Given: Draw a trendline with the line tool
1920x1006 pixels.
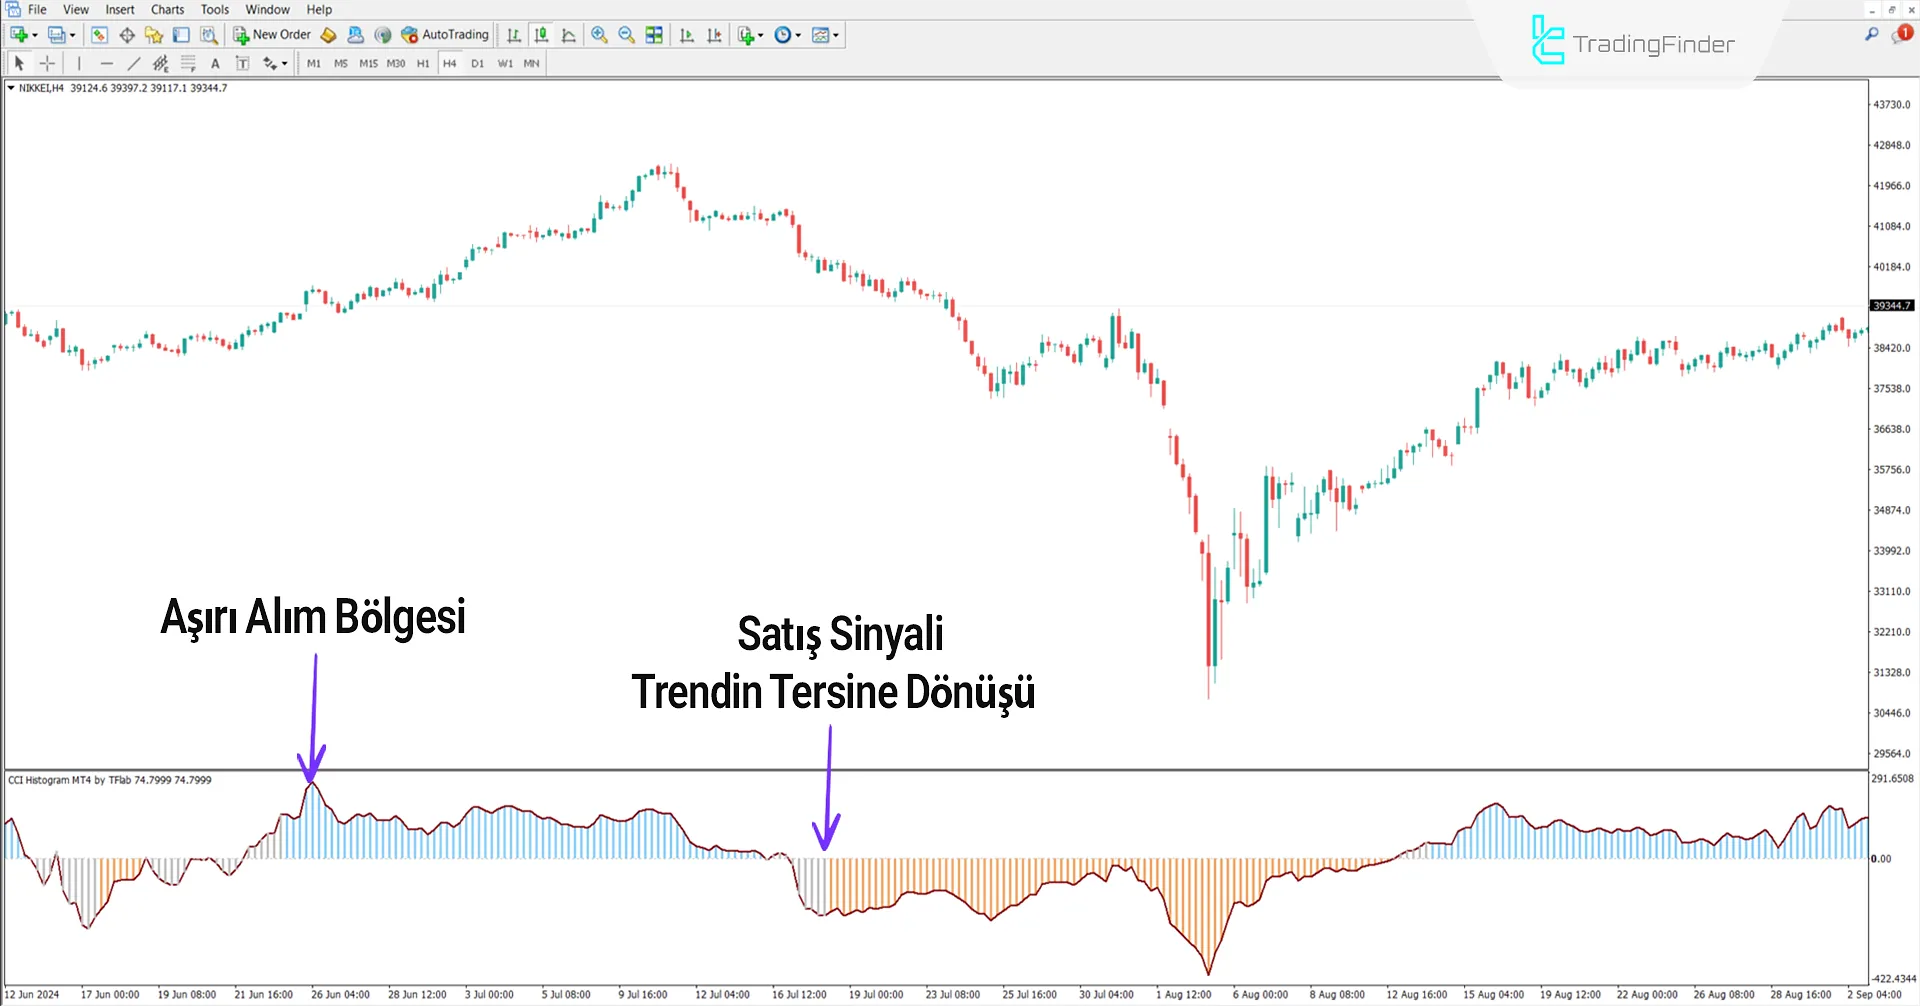Looking at the screenshot, I should (x=134, y=63).
